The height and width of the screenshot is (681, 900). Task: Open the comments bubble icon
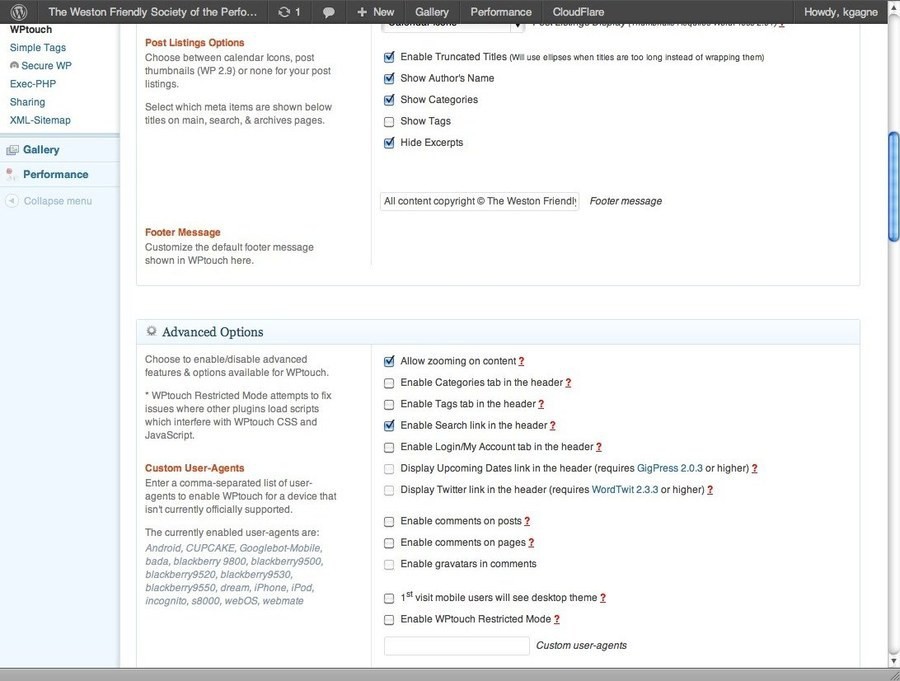[328, 12]
